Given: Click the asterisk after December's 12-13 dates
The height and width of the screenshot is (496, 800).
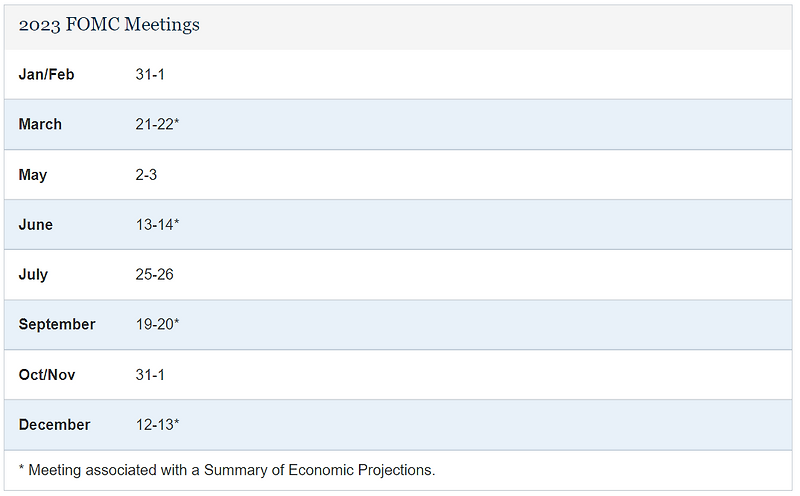Looking at the screenshot, I should tap(176, 423).
